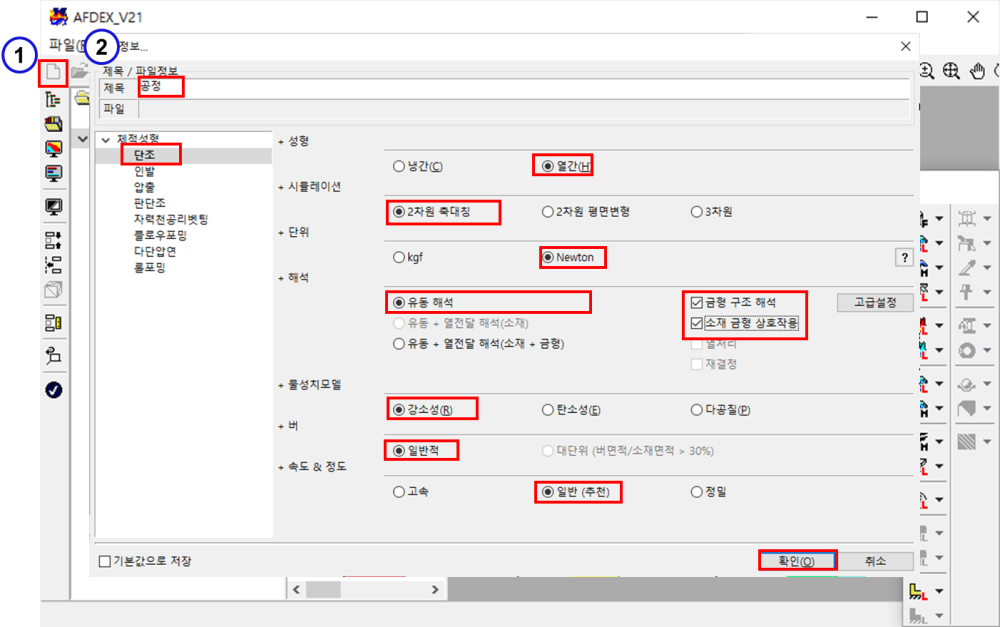Open the dropdown arrow beside the yellow L-shape icon
The width and height of the screenshot is (1000, 627).
pyautogui.click(x=938, y=592)
